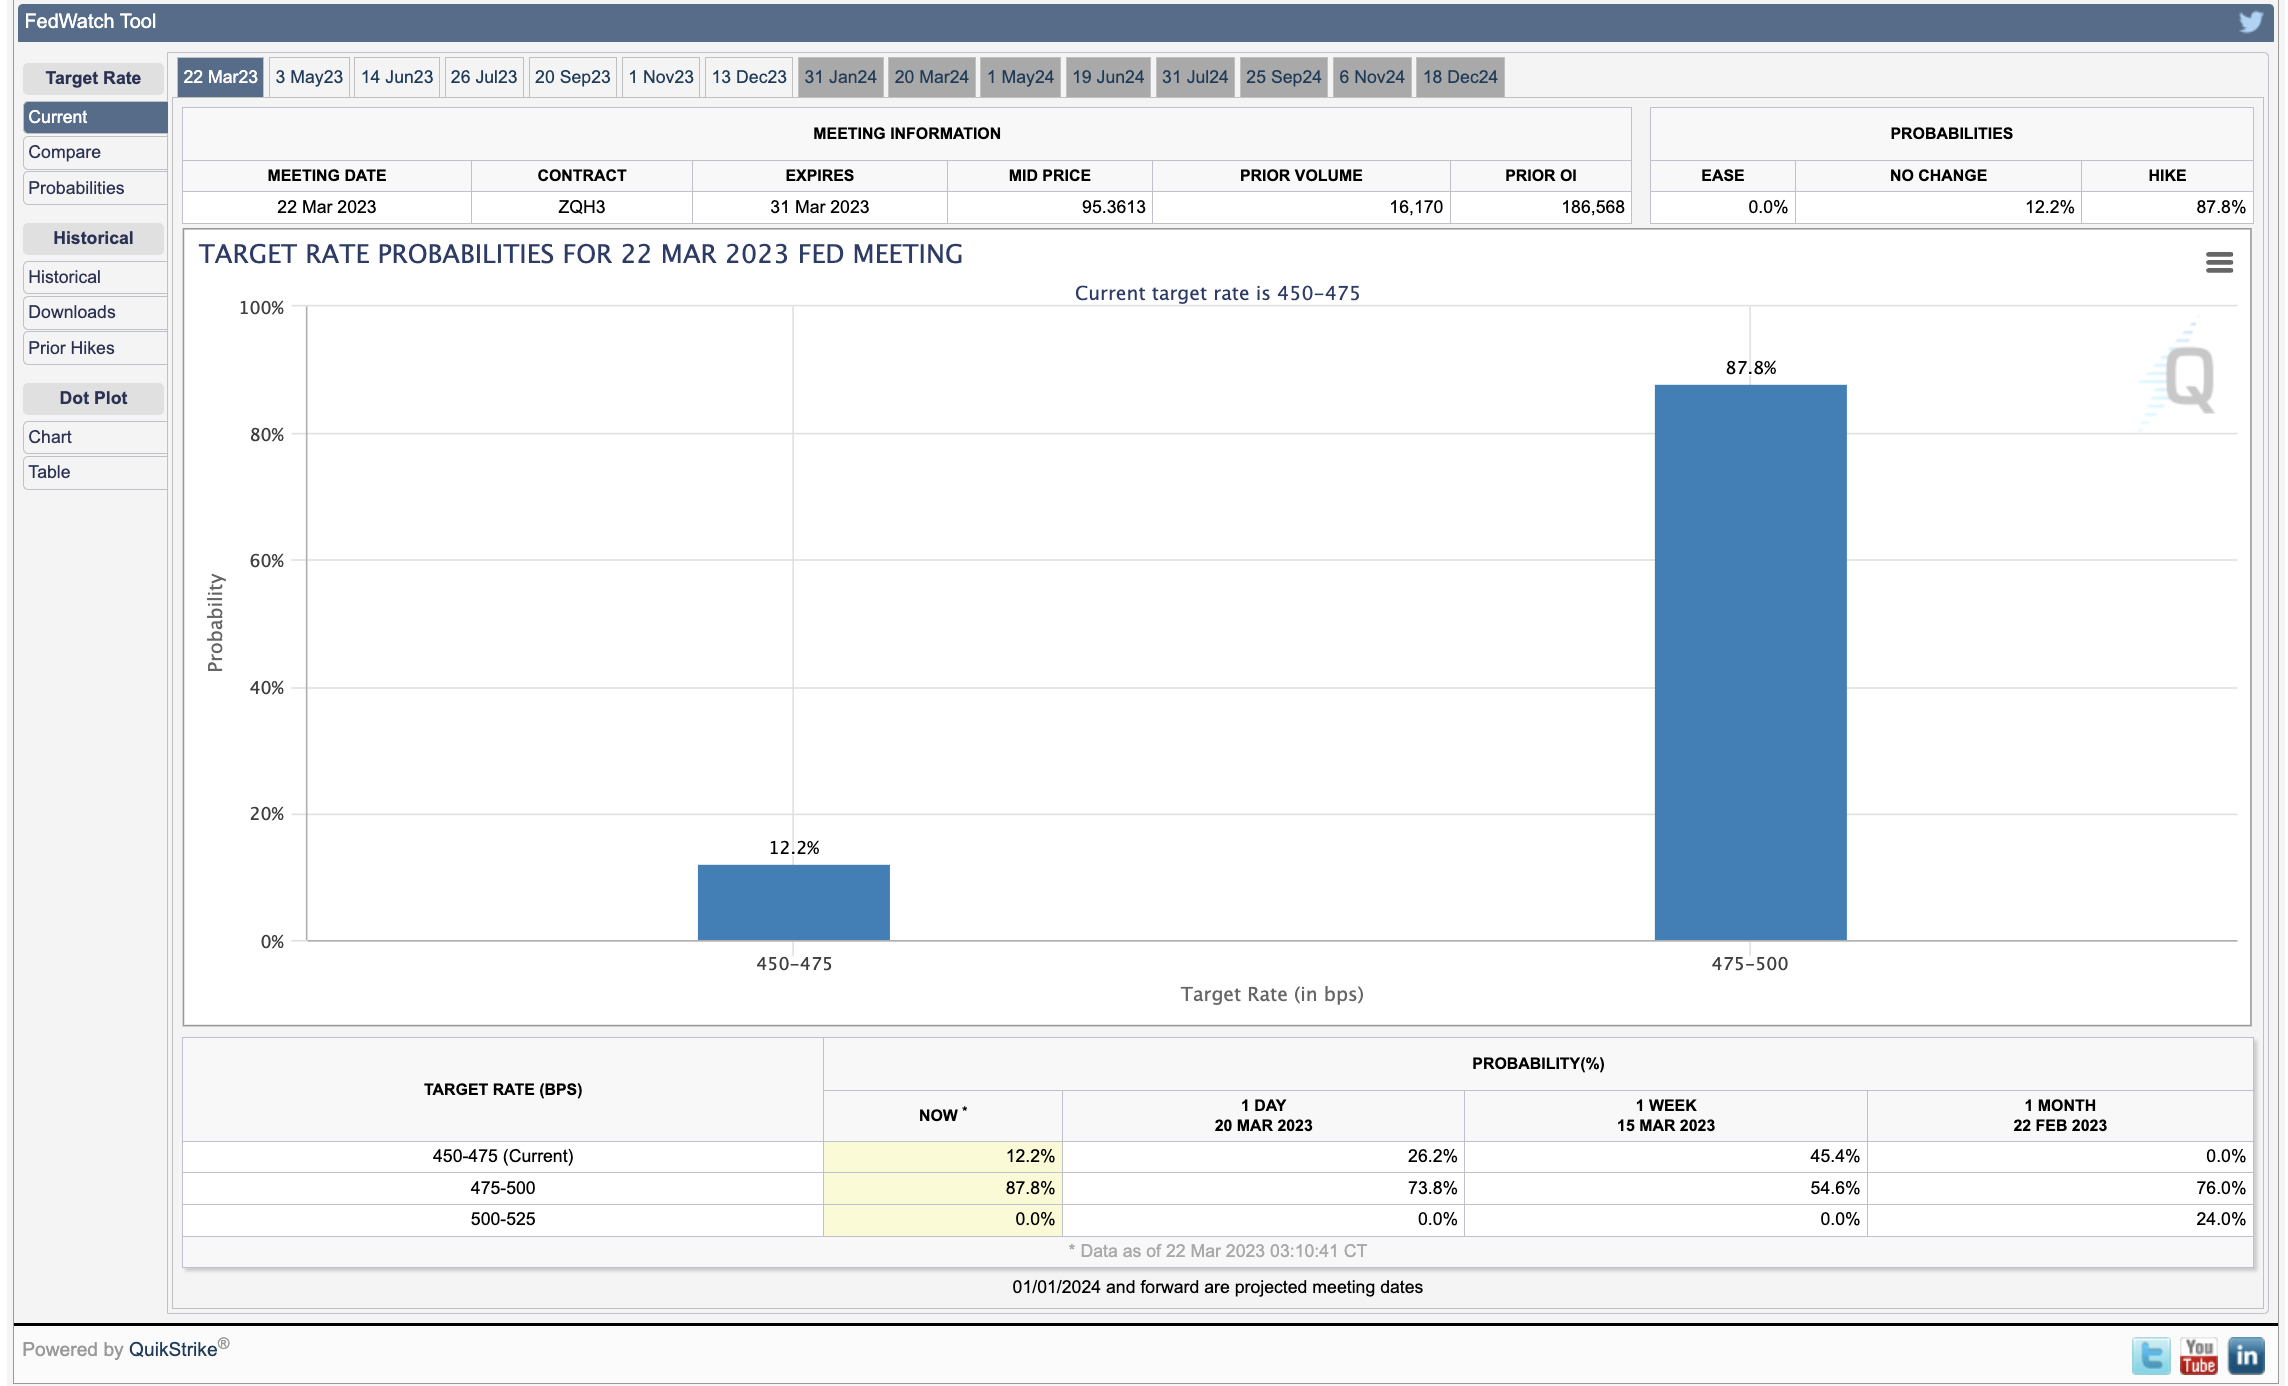Screen dimensions: 2288x1386
Task: Click the 450-475 blue probability bar
Action: click(x=793, y=902)
